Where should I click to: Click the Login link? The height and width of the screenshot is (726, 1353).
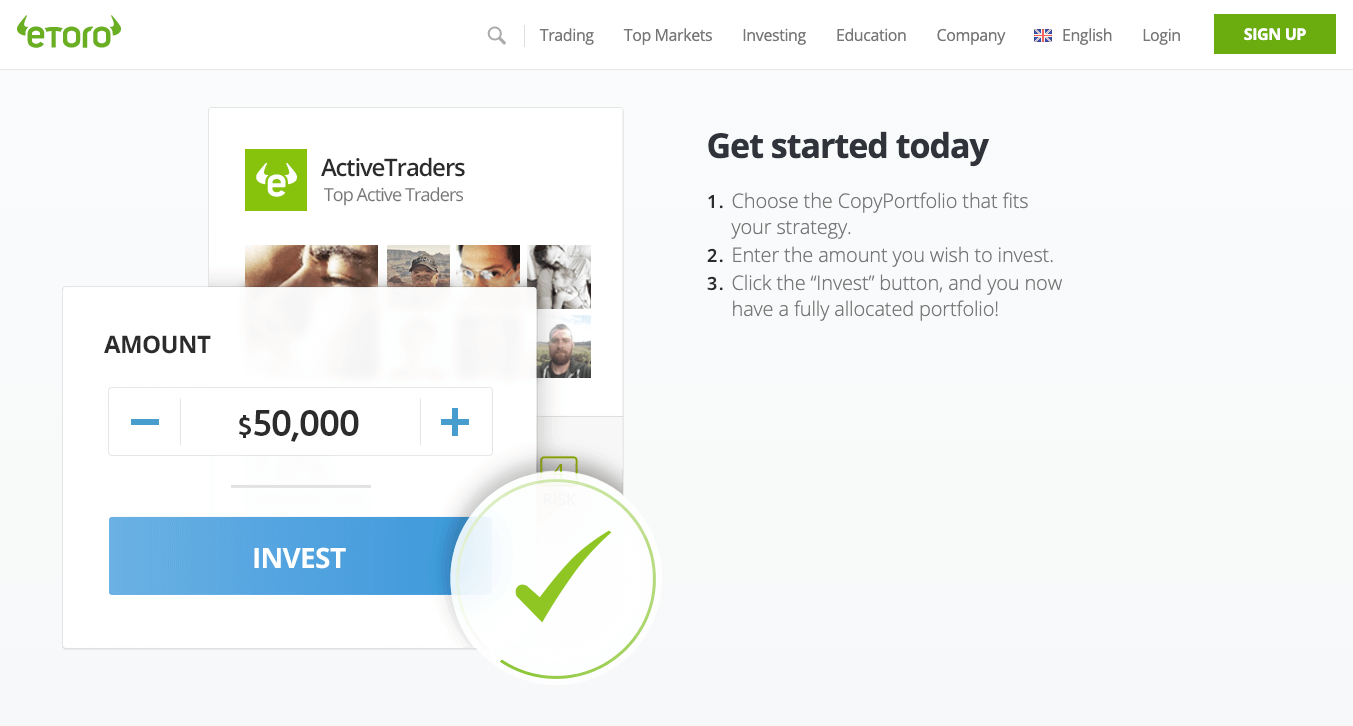click(x=1161, y=35)
